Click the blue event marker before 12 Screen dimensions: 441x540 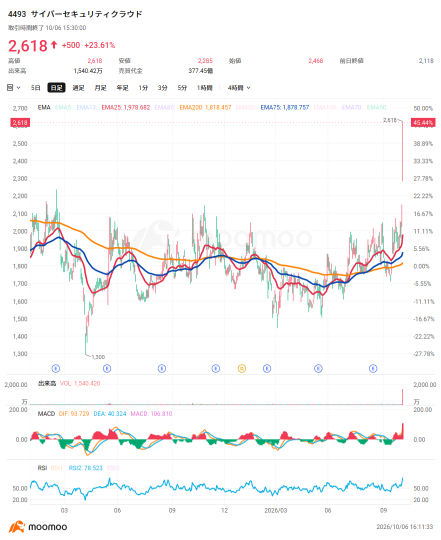pos(216,368)
